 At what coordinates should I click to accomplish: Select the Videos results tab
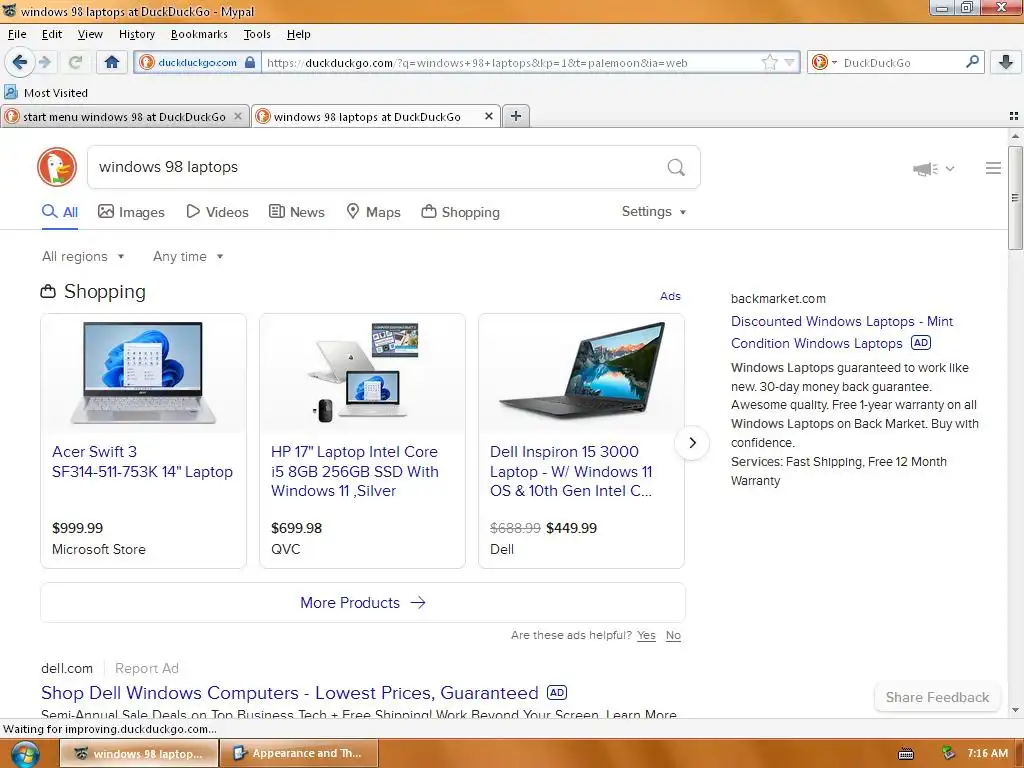point(217,212)
